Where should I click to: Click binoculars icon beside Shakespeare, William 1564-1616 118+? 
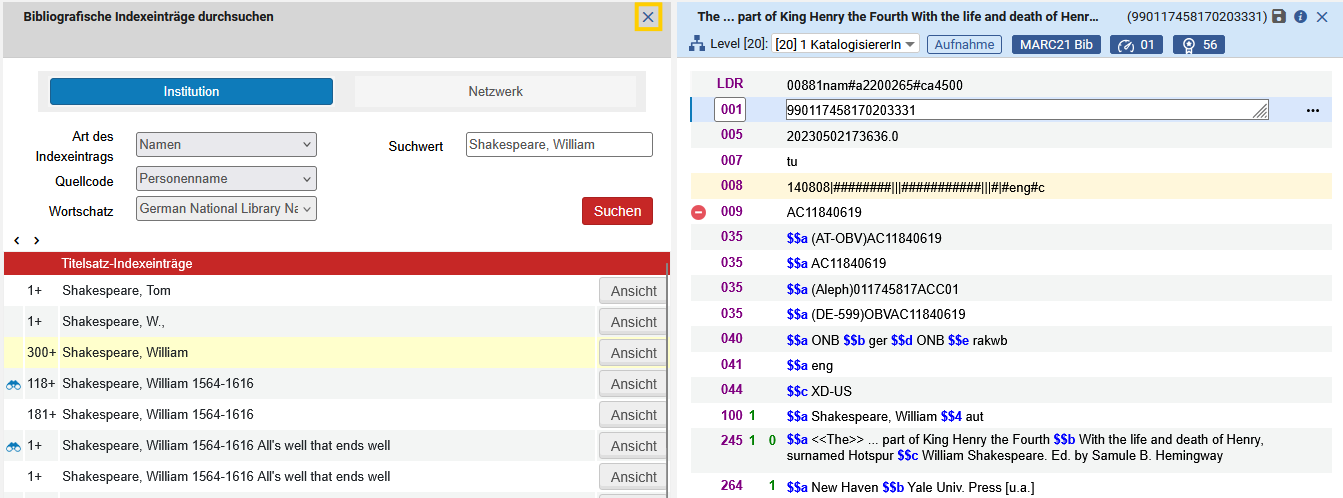13,384
